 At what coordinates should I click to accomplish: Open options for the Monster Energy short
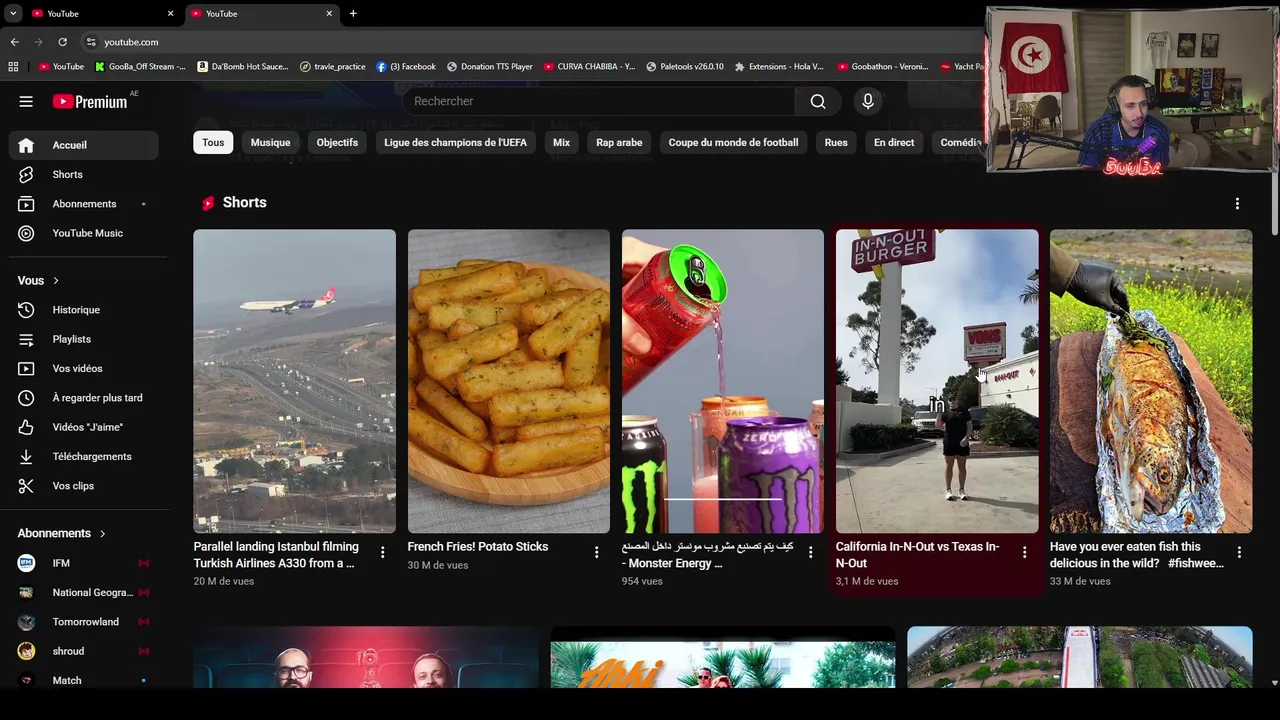click(x=810, y=552)
